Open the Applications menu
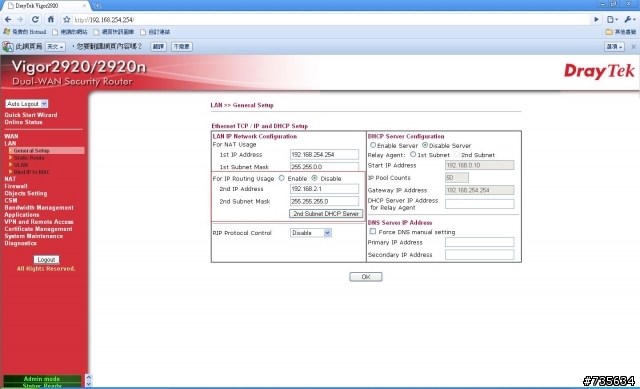This screenshot has width=640, height=389. point(22,215)
